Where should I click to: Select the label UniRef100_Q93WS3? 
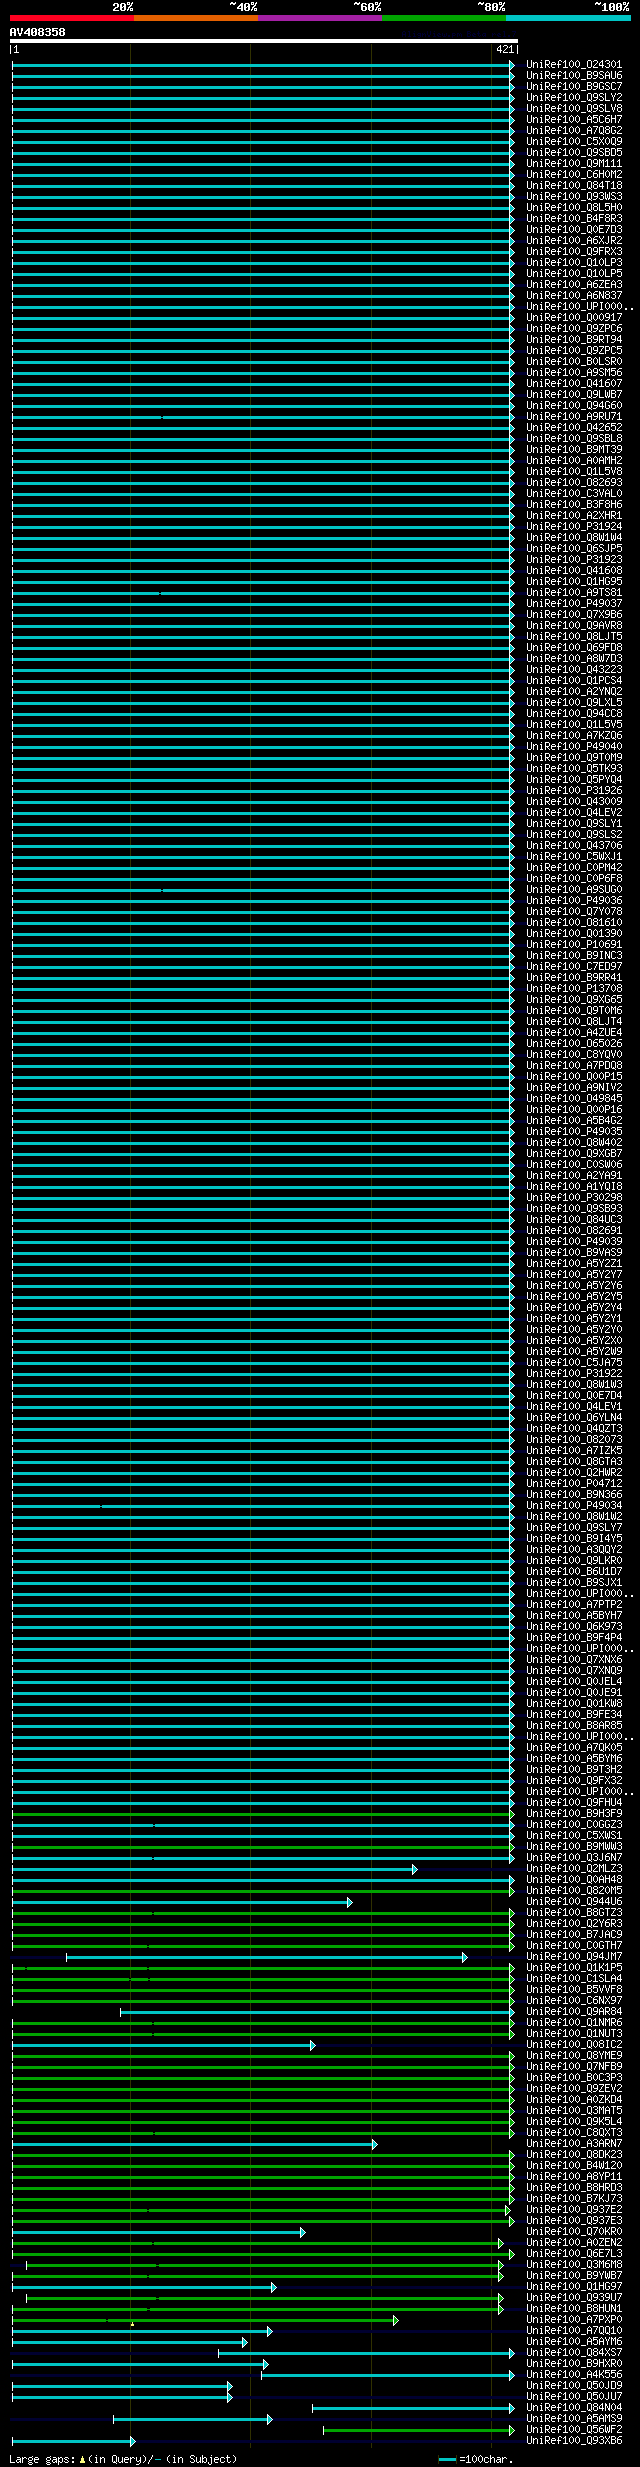pyautogui.click(x=574, y=196)
